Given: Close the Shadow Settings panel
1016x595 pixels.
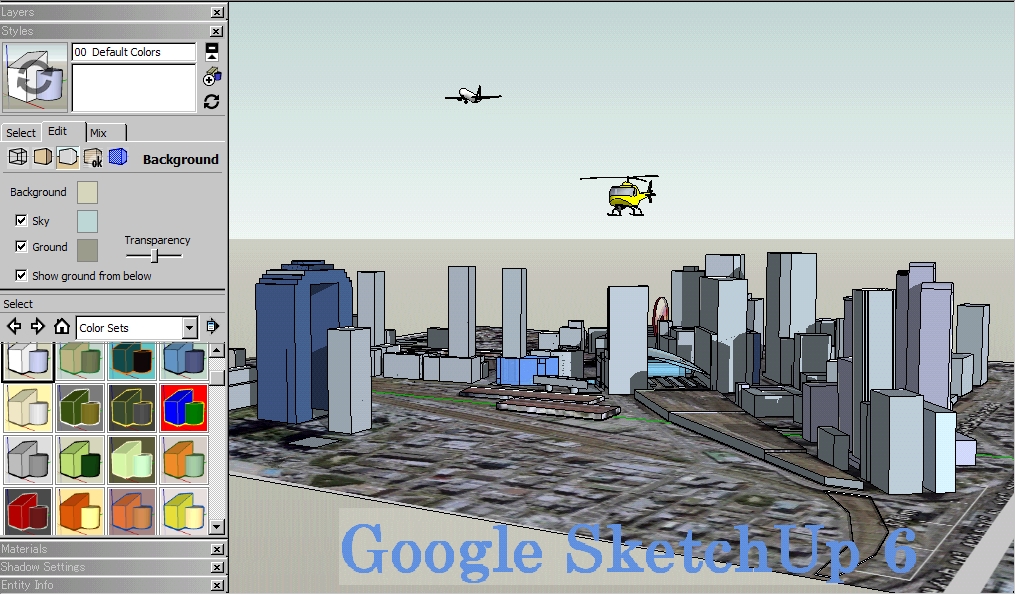Looking at the screenshot, I should [x=218, y=567].
